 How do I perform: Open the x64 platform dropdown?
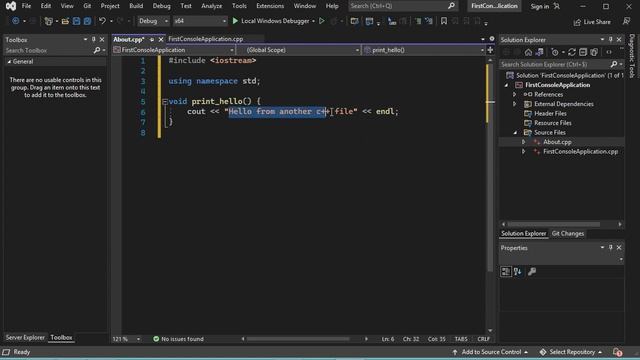200,21
